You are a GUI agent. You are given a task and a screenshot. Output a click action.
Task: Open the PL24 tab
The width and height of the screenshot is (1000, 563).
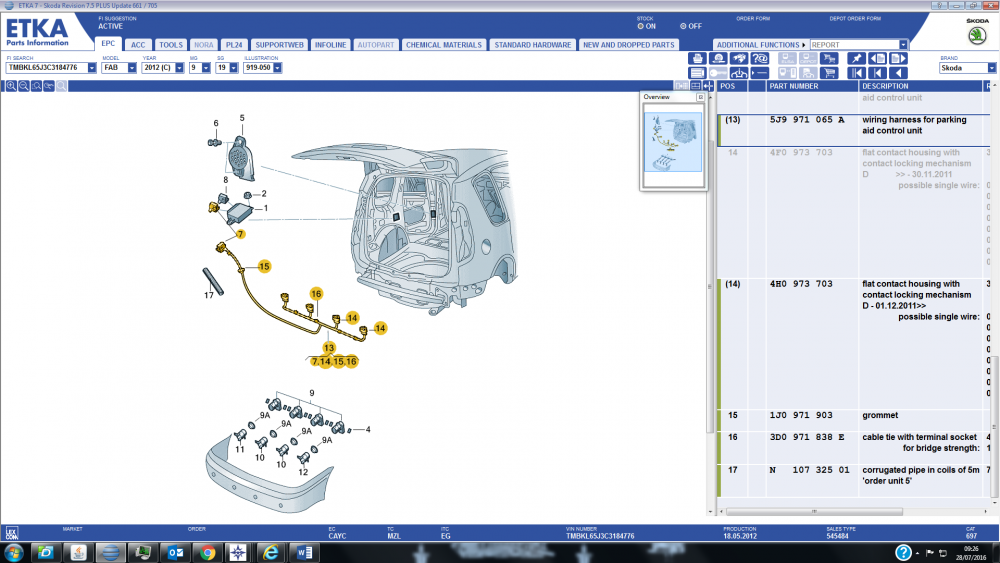[234, 45]
